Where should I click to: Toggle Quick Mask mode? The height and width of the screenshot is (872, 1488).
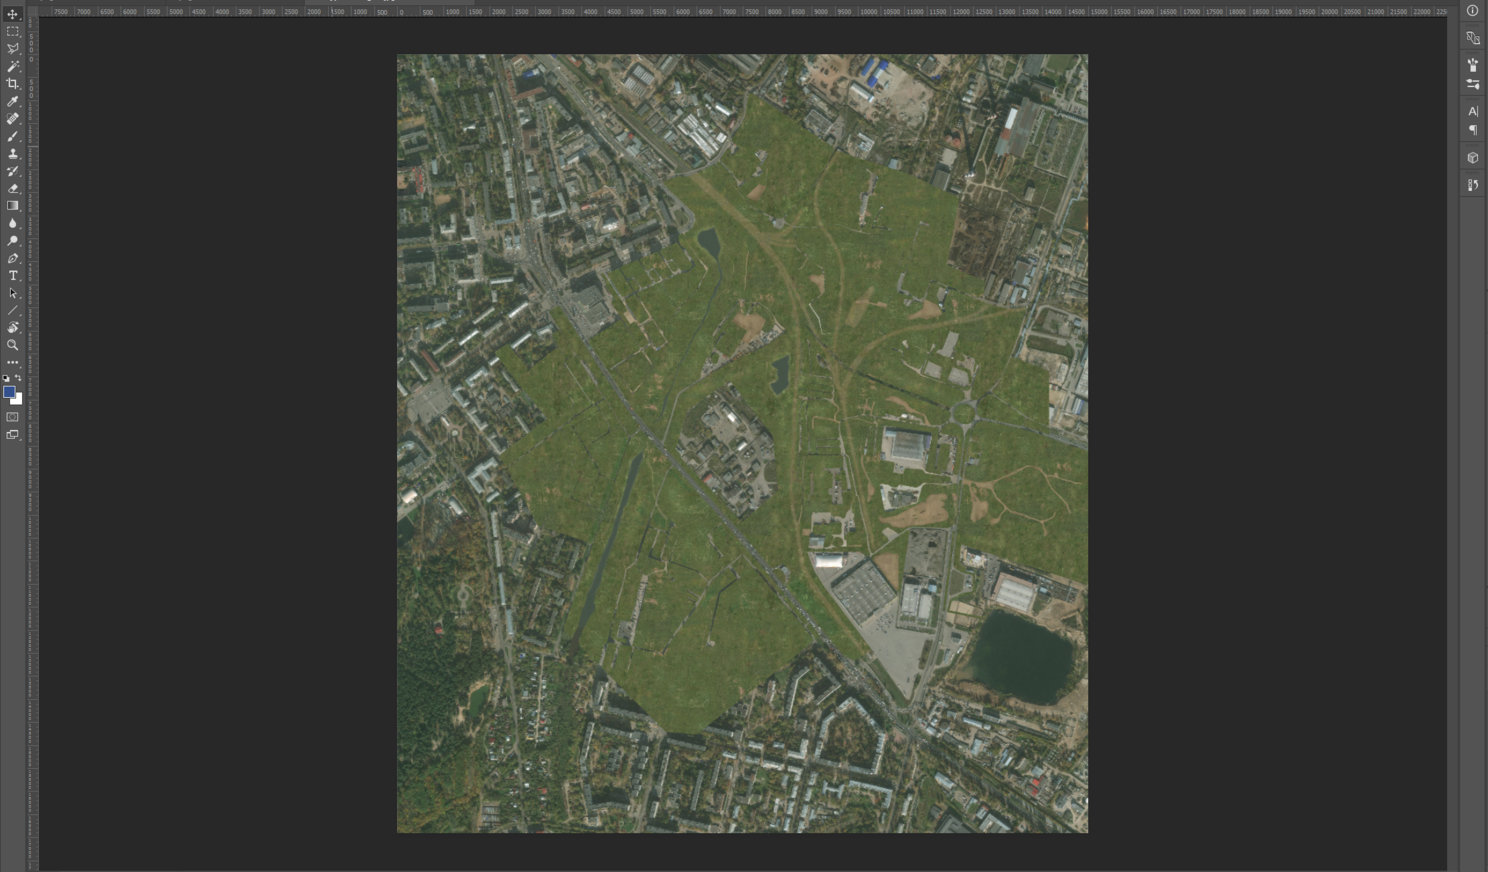tap(13, 417)
